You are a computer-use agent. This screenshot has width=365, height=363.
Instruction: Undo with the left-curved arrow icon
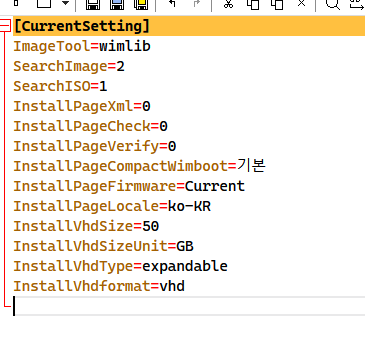pos(172,3)
